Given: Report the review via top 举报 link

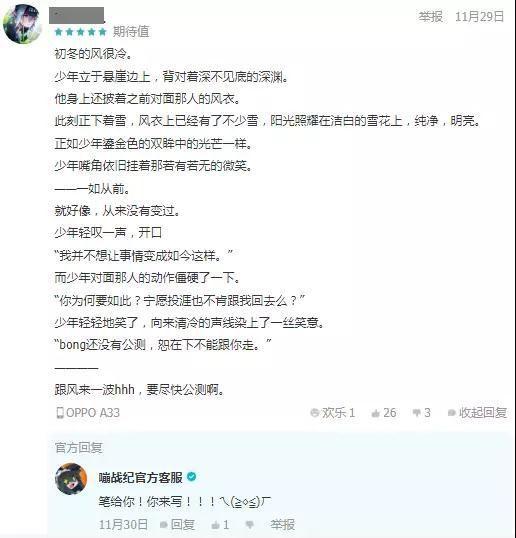Looking at the screenshot, I should [x=430, y=16].
